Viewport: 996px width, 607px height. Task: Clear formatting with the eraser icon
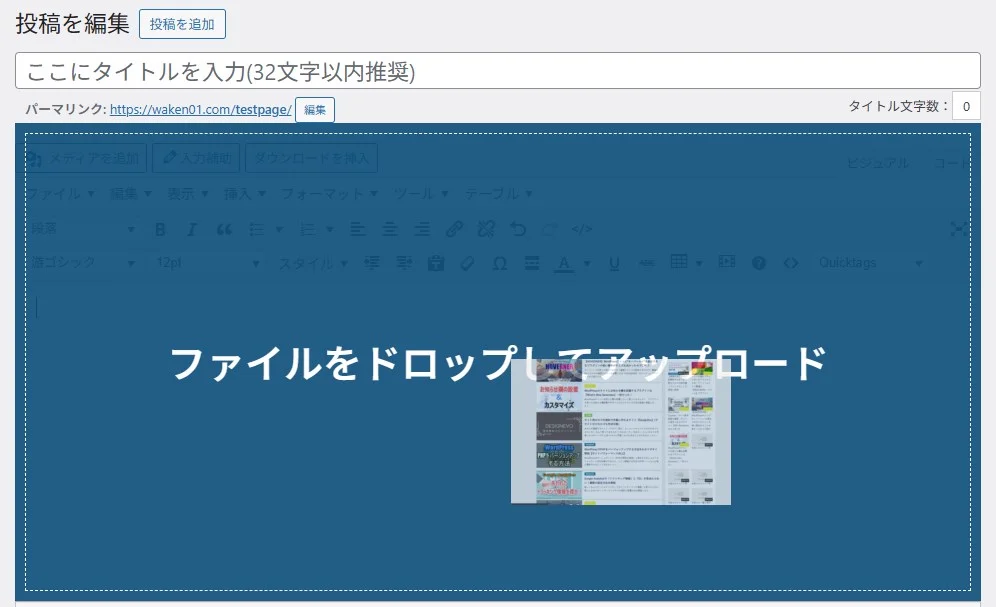pyautogui.click(x=468, y=263)
